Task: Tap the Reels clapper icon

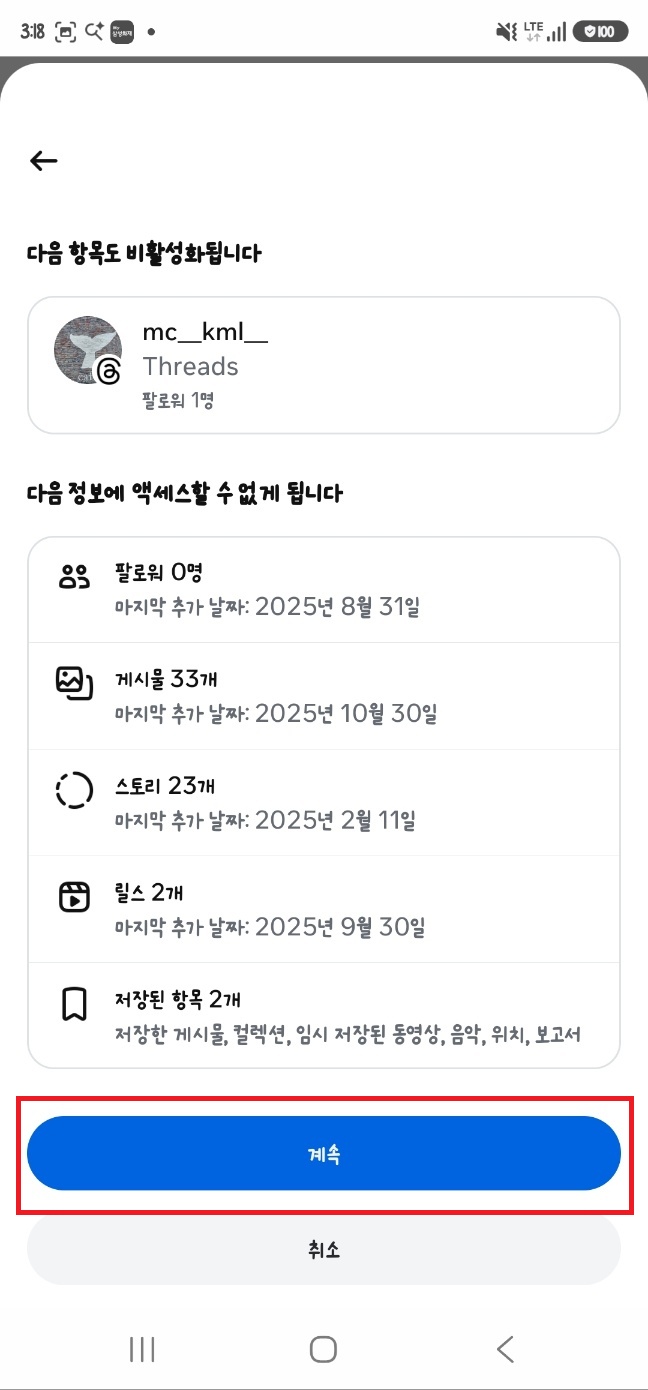Action: [x=74, y=896]
